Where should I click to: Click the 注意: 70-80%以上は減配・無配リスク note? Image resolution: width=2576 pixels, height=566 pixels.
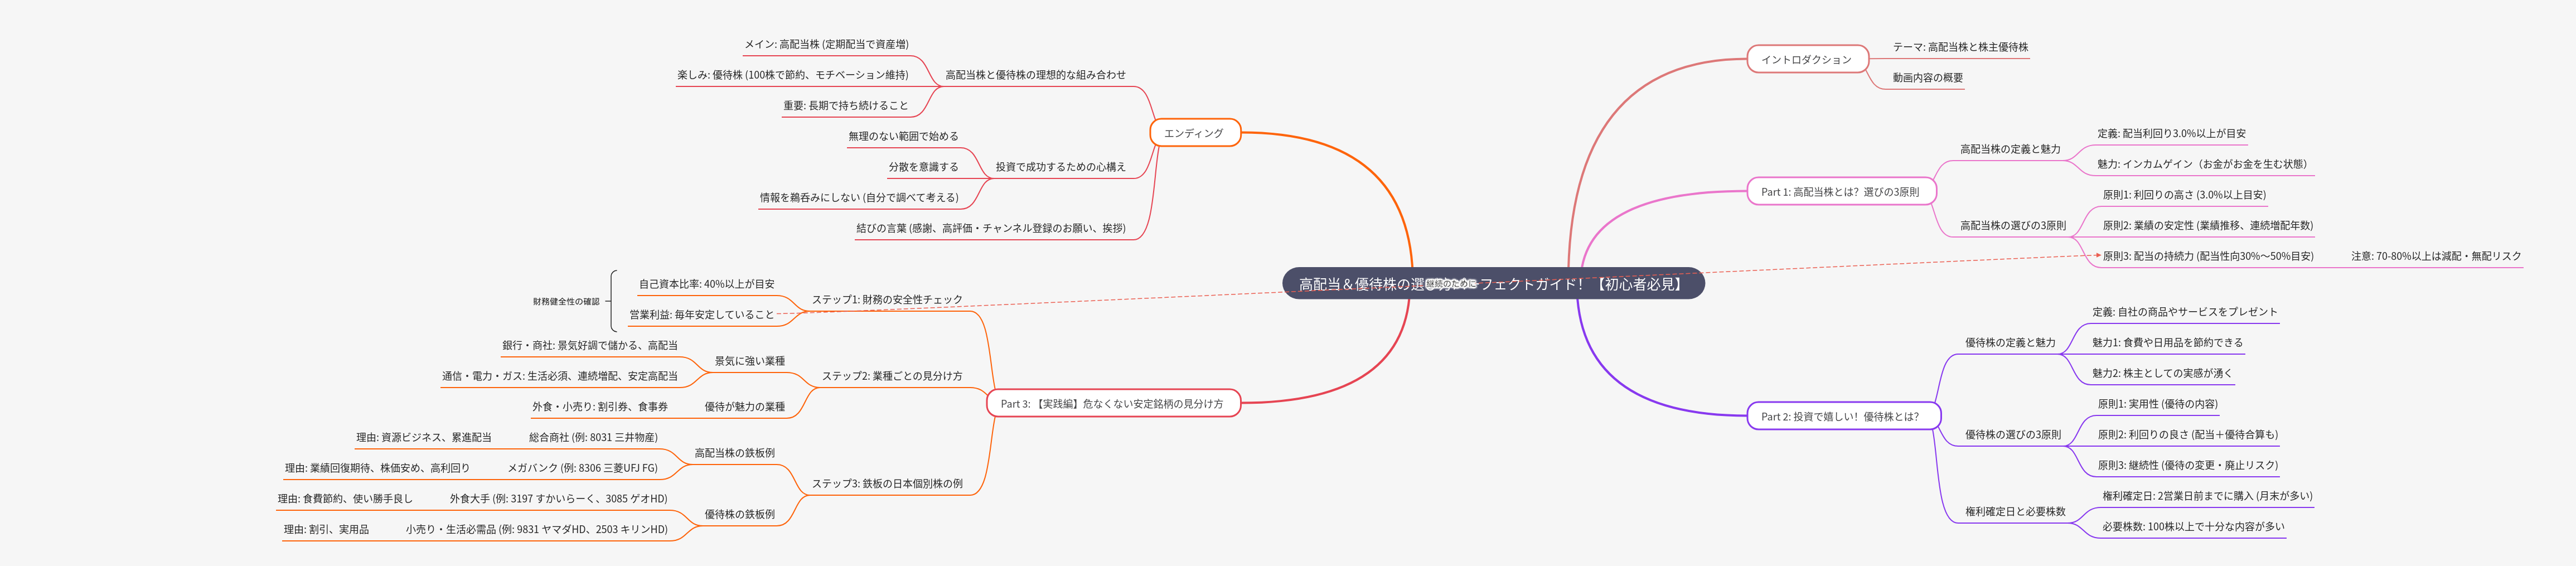2435,257
